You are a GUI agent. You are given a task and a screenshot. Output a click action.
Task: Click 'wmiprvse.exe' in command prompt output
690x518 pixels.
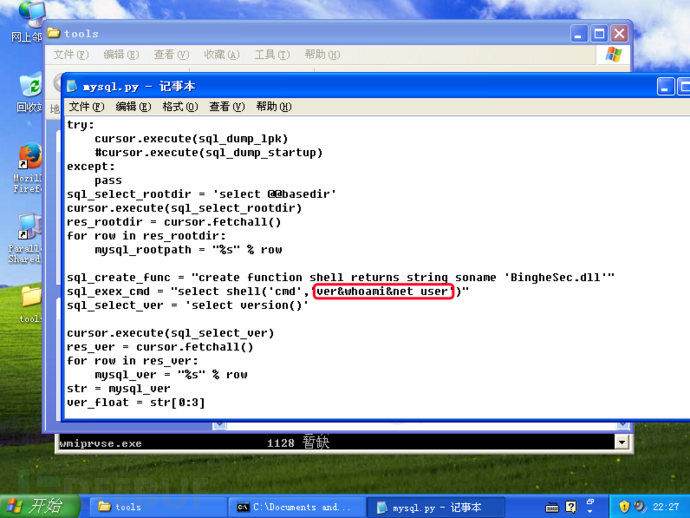[100, 443]
